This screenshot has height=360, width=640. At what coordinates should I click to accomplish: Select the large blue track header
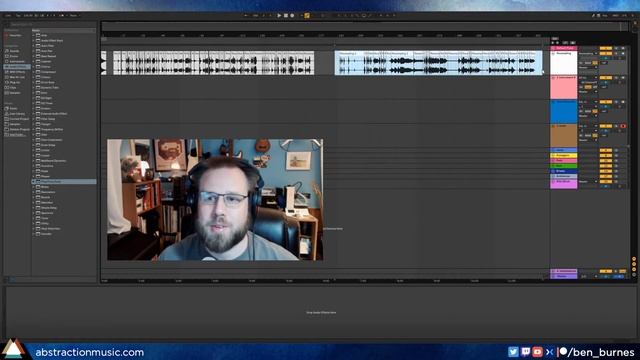tap(564, 111)
